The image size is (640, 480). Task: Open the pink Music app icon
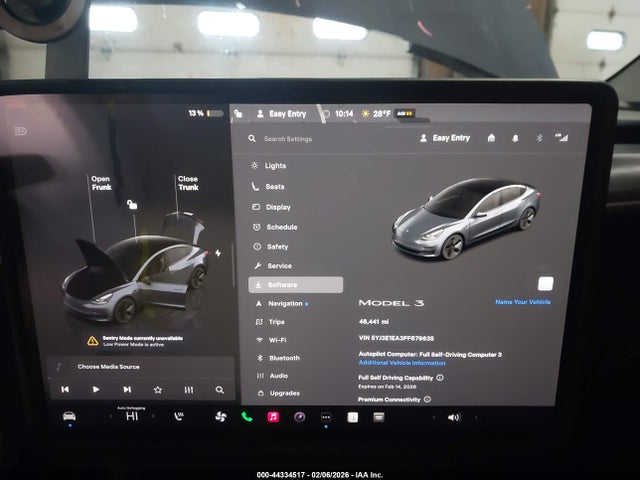[x=273, y=416]
